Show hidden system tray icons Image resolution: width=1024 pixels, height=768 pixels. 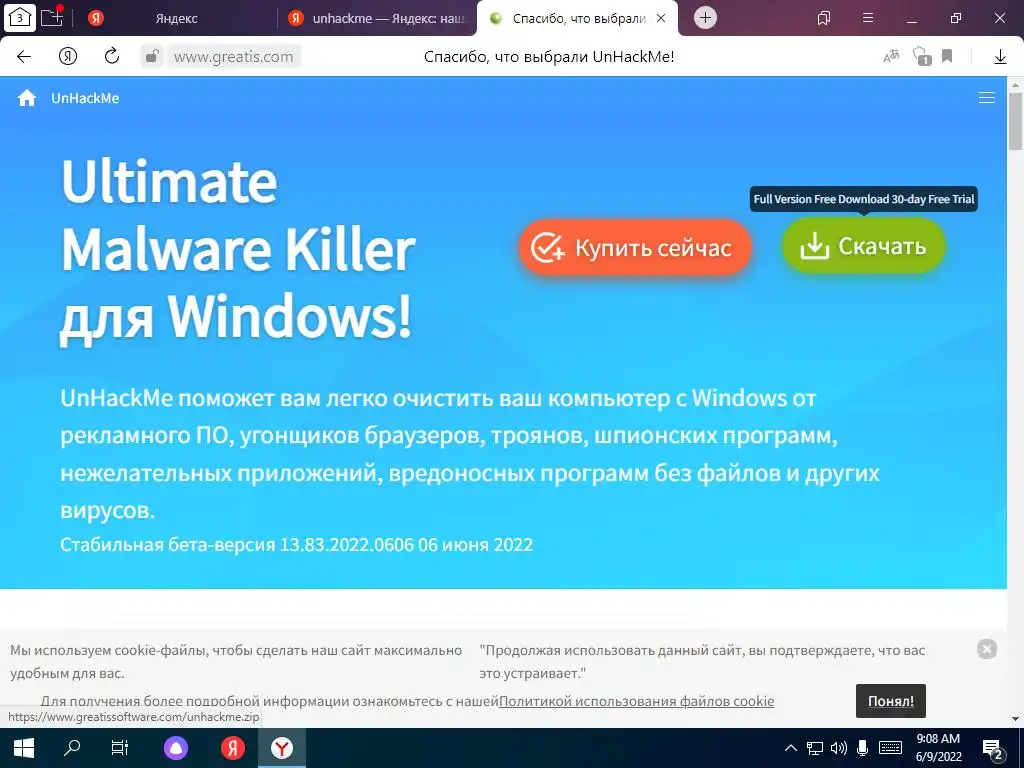point(790,748)
